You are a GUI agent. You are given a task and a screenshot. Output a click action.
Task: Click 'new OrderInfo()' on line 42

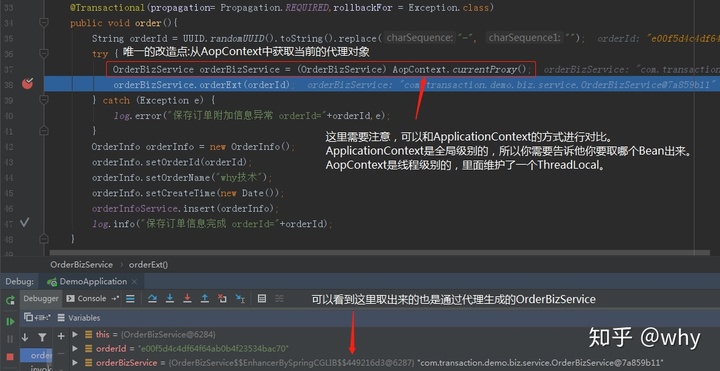pos(250,147)
